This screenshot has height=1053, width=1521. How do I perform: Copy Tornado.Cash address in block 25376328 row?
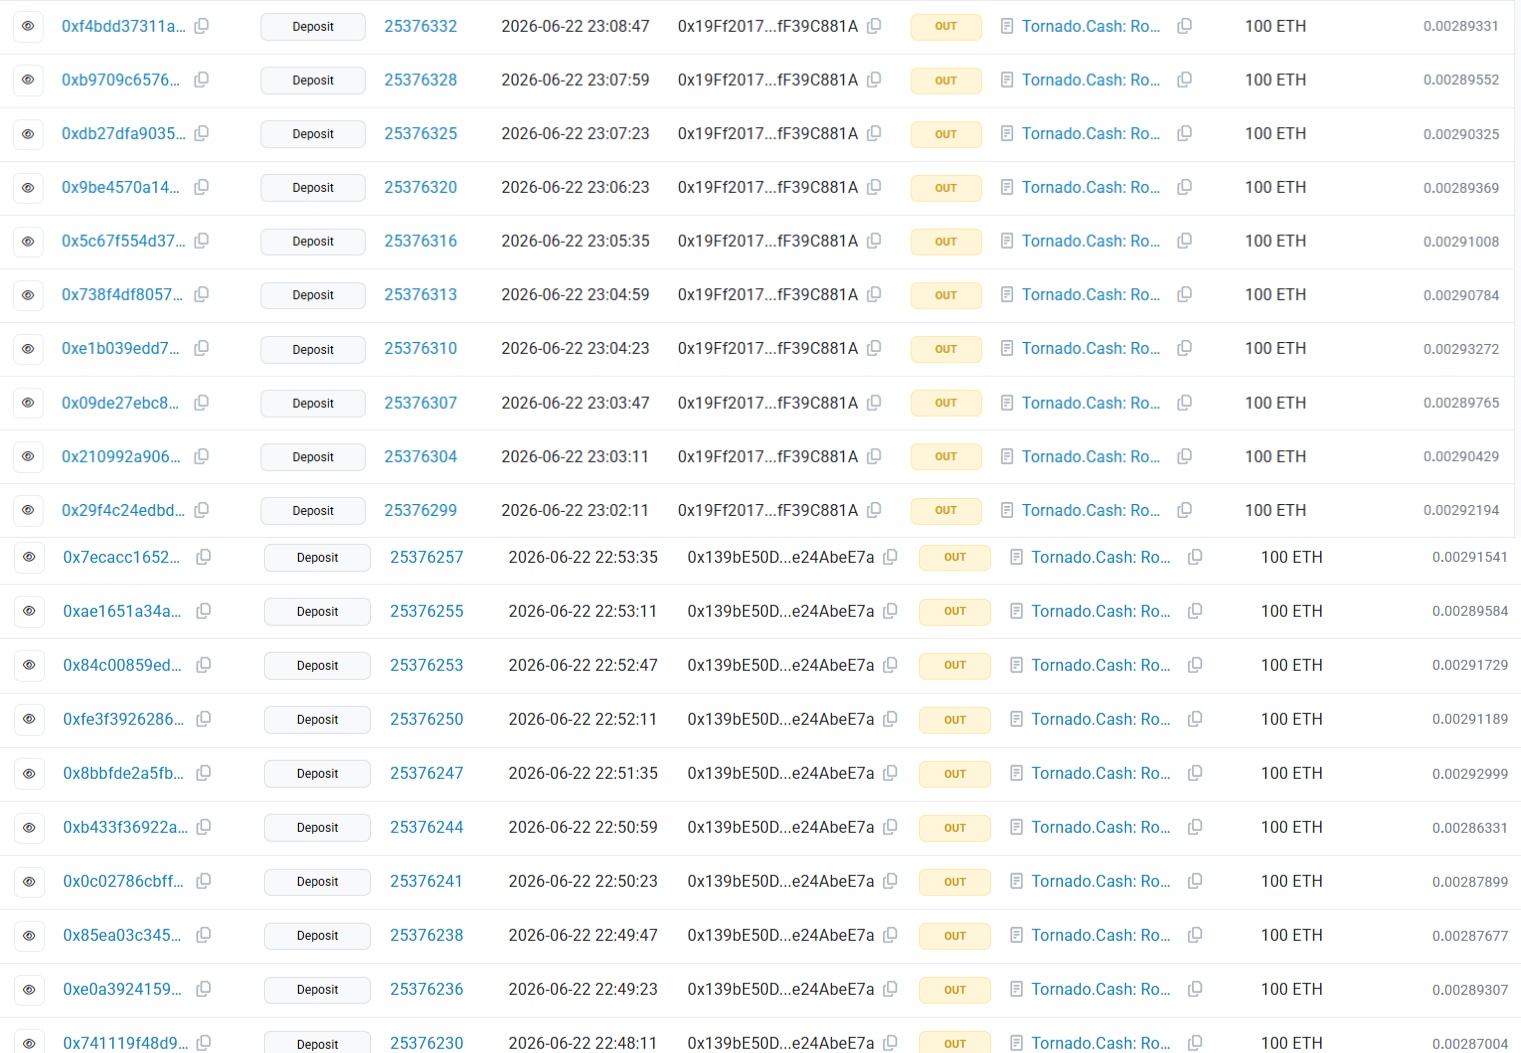1184,80
